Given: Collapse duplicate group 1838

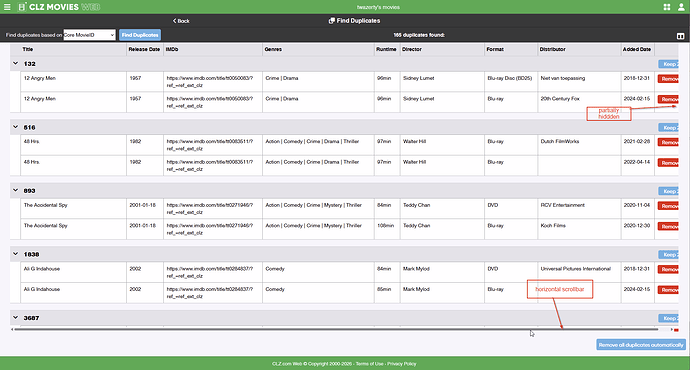Looking at the screenshot, I should [15, 254].
